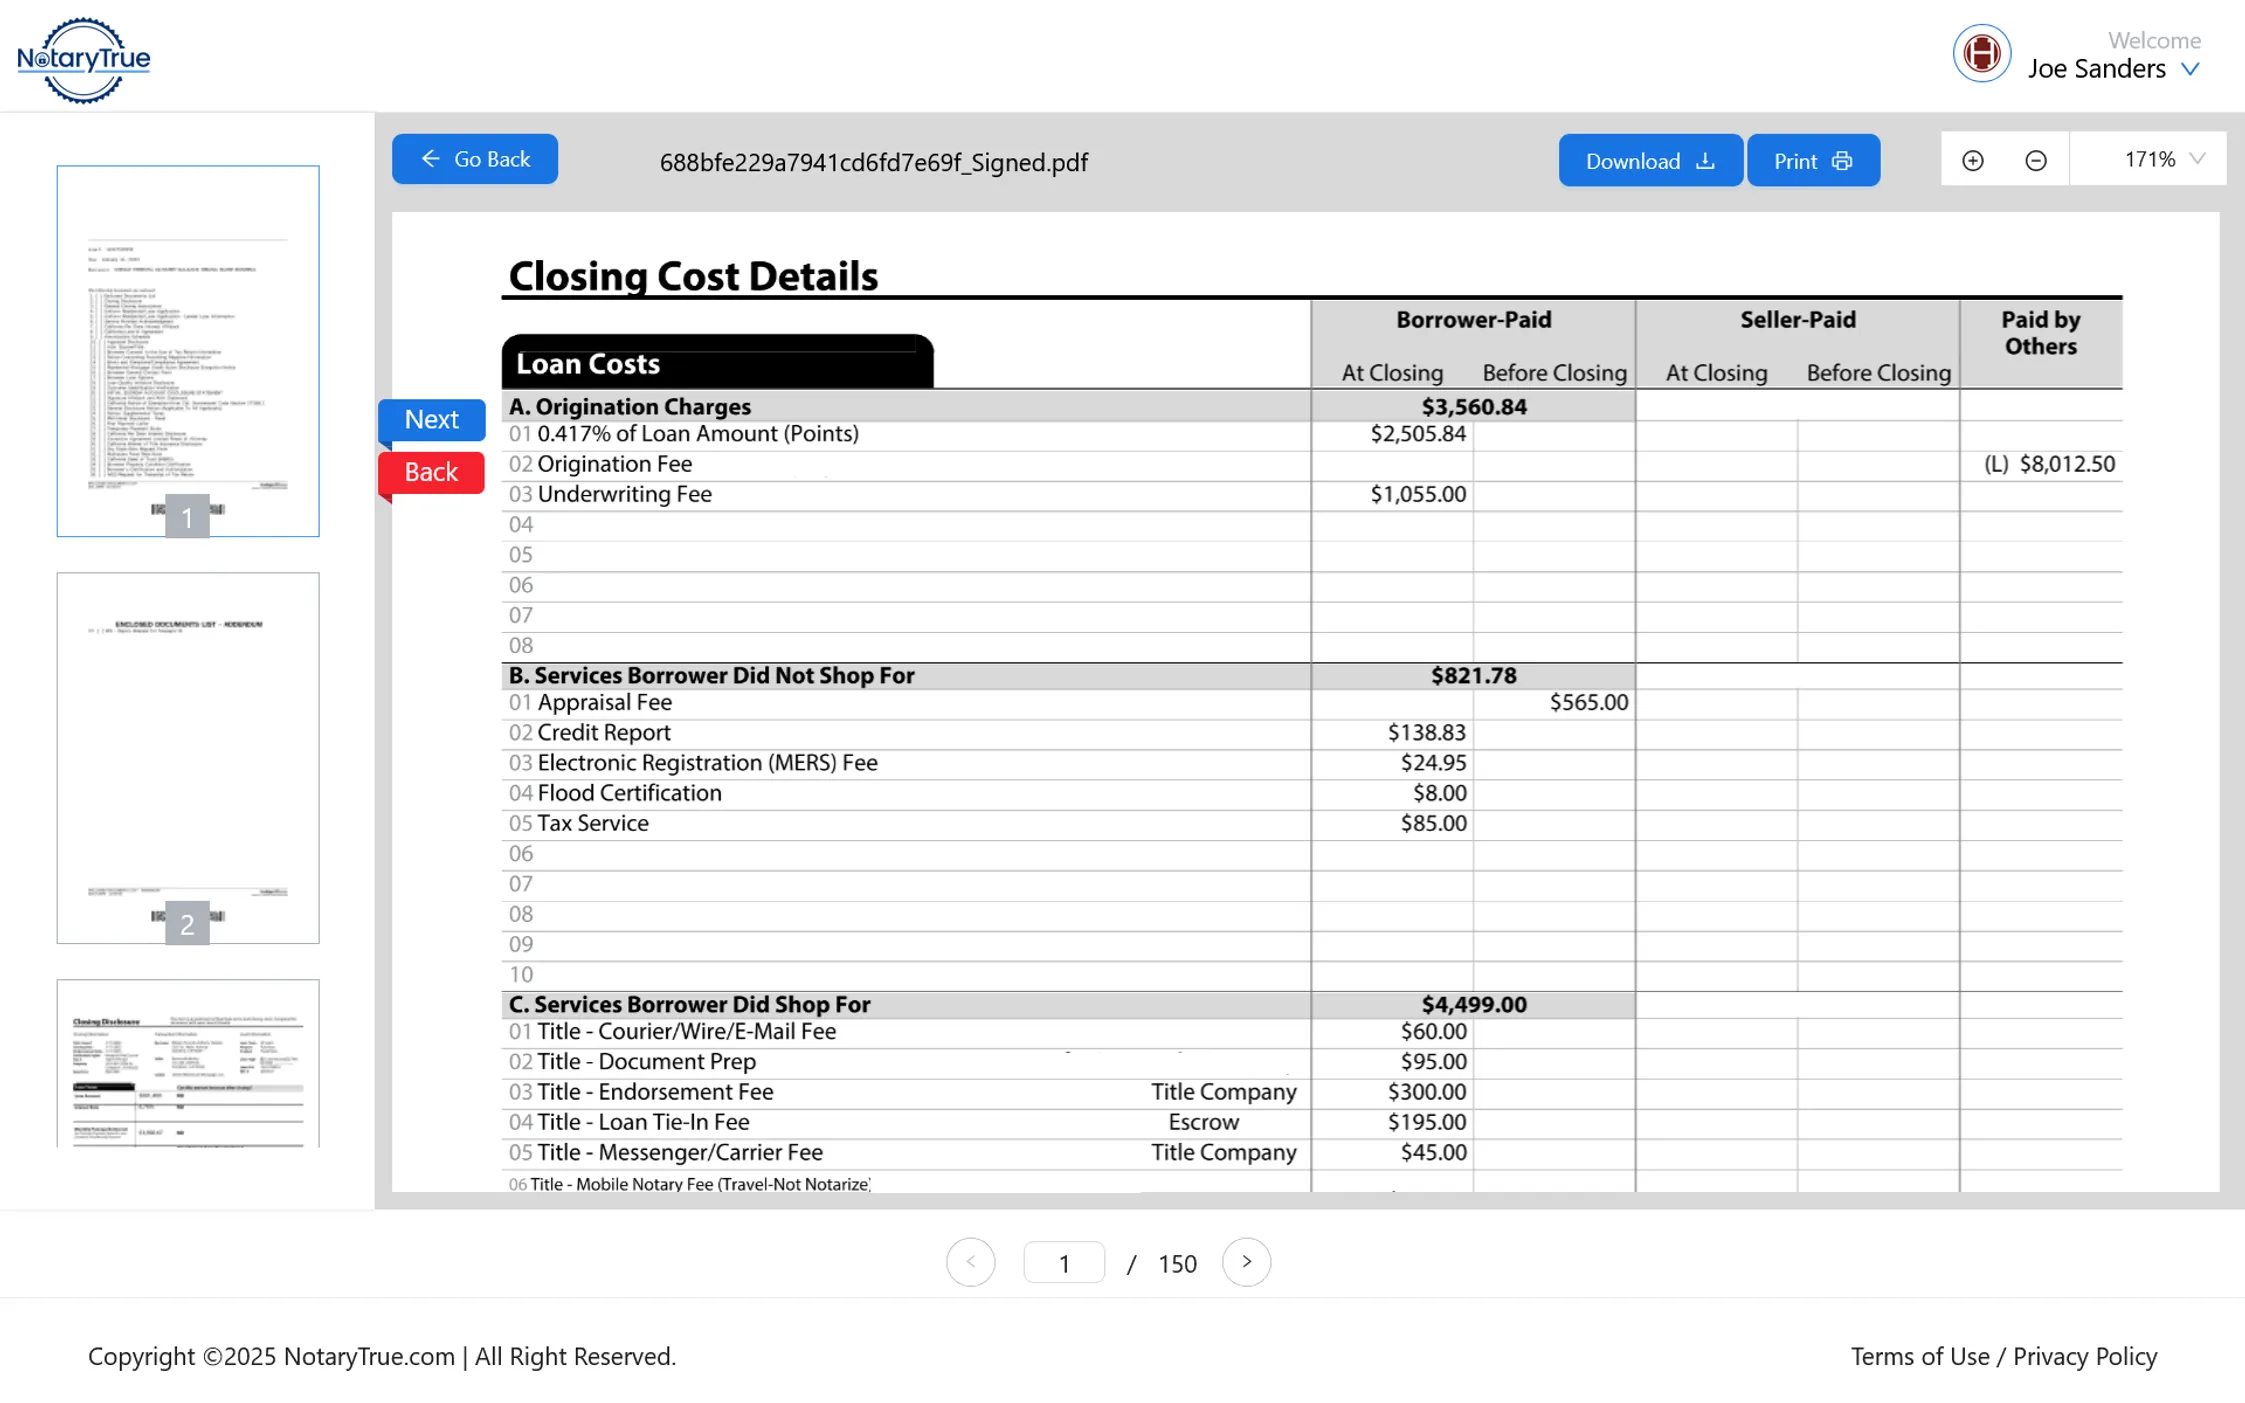Open the Privacy Policy link

[2085, 1356]
